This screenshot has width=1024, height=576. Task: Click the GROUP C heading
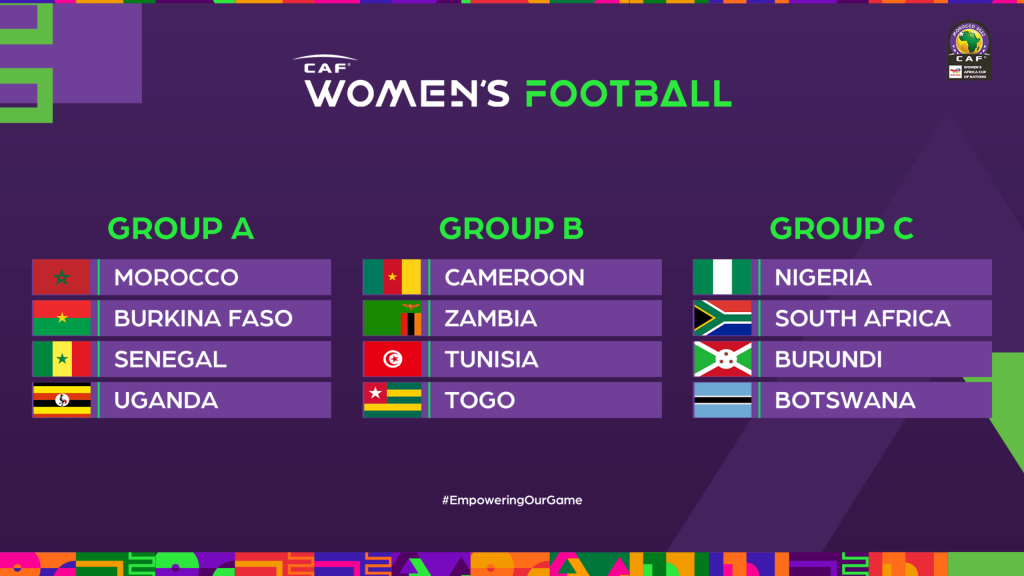pos(841,229)
